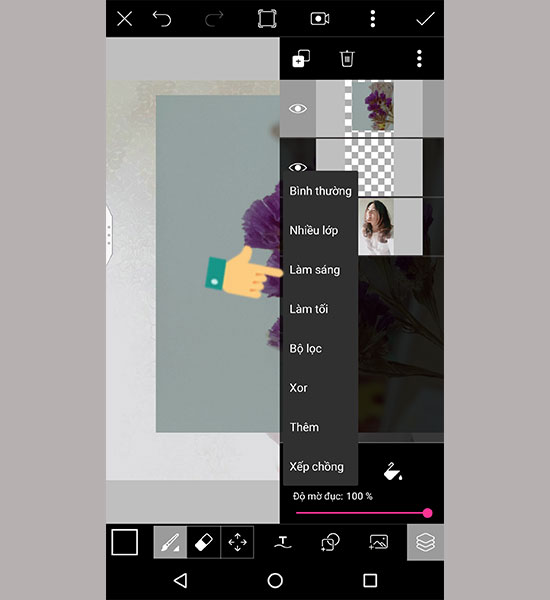Choose the Làm sáng blend mode

coord(315,270)
